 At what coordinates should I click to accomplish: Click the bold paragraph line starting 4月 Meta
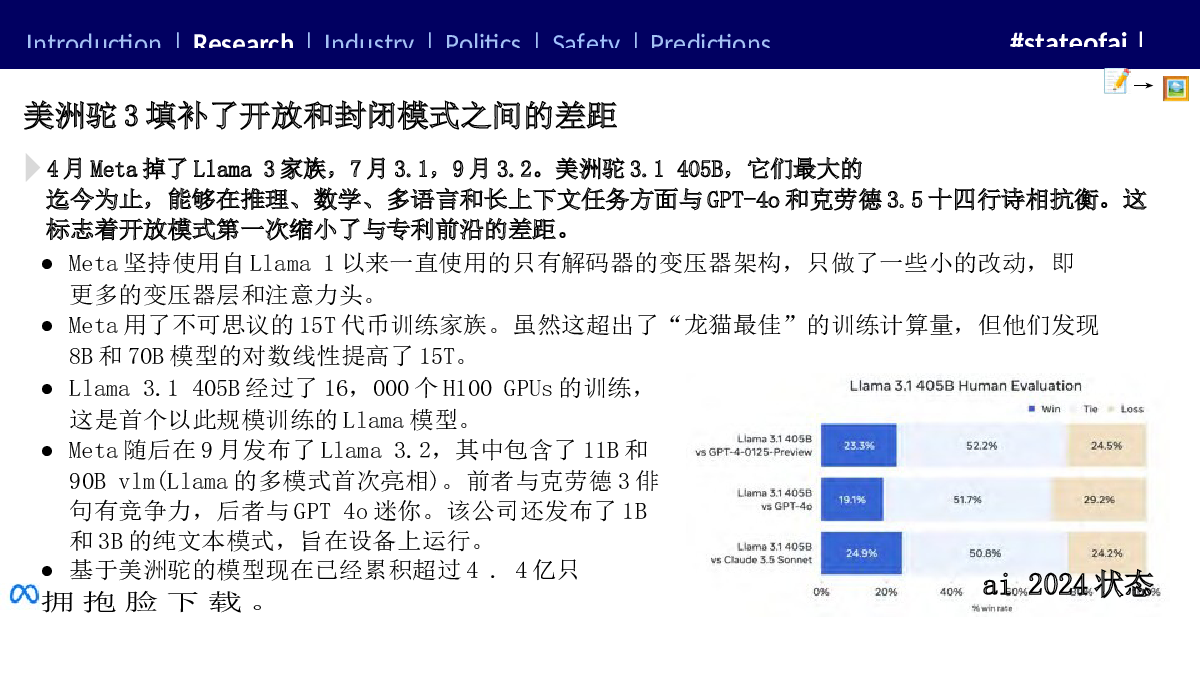454,168
